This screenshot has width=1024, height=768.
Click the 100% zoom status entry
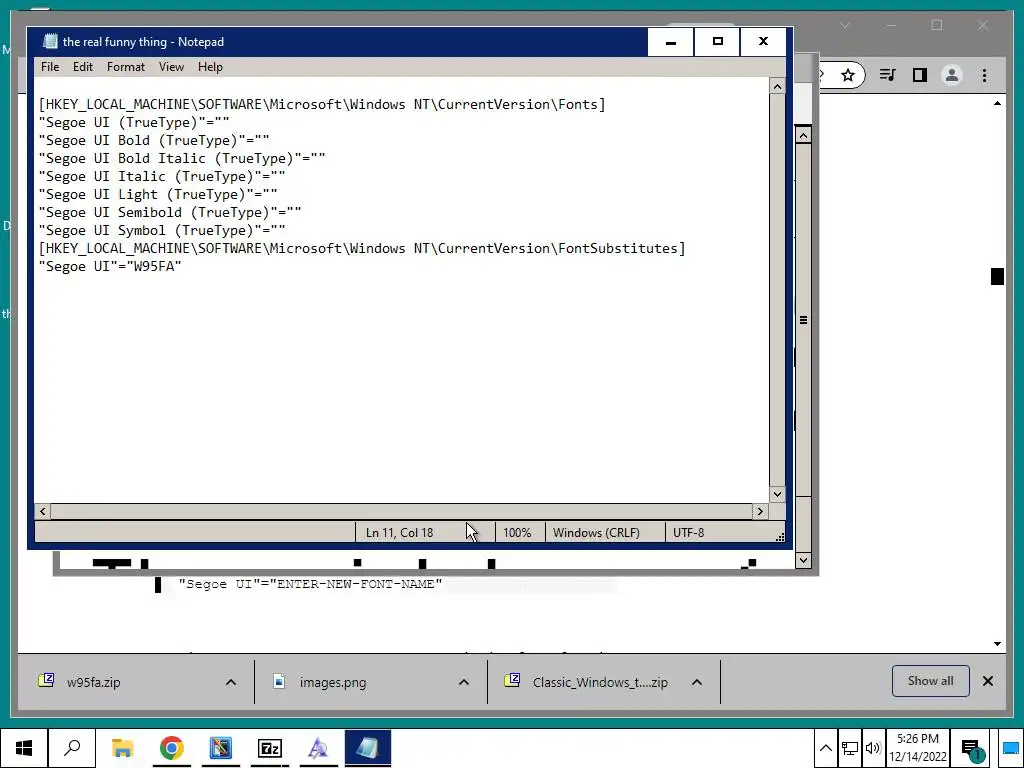[517, 533]
